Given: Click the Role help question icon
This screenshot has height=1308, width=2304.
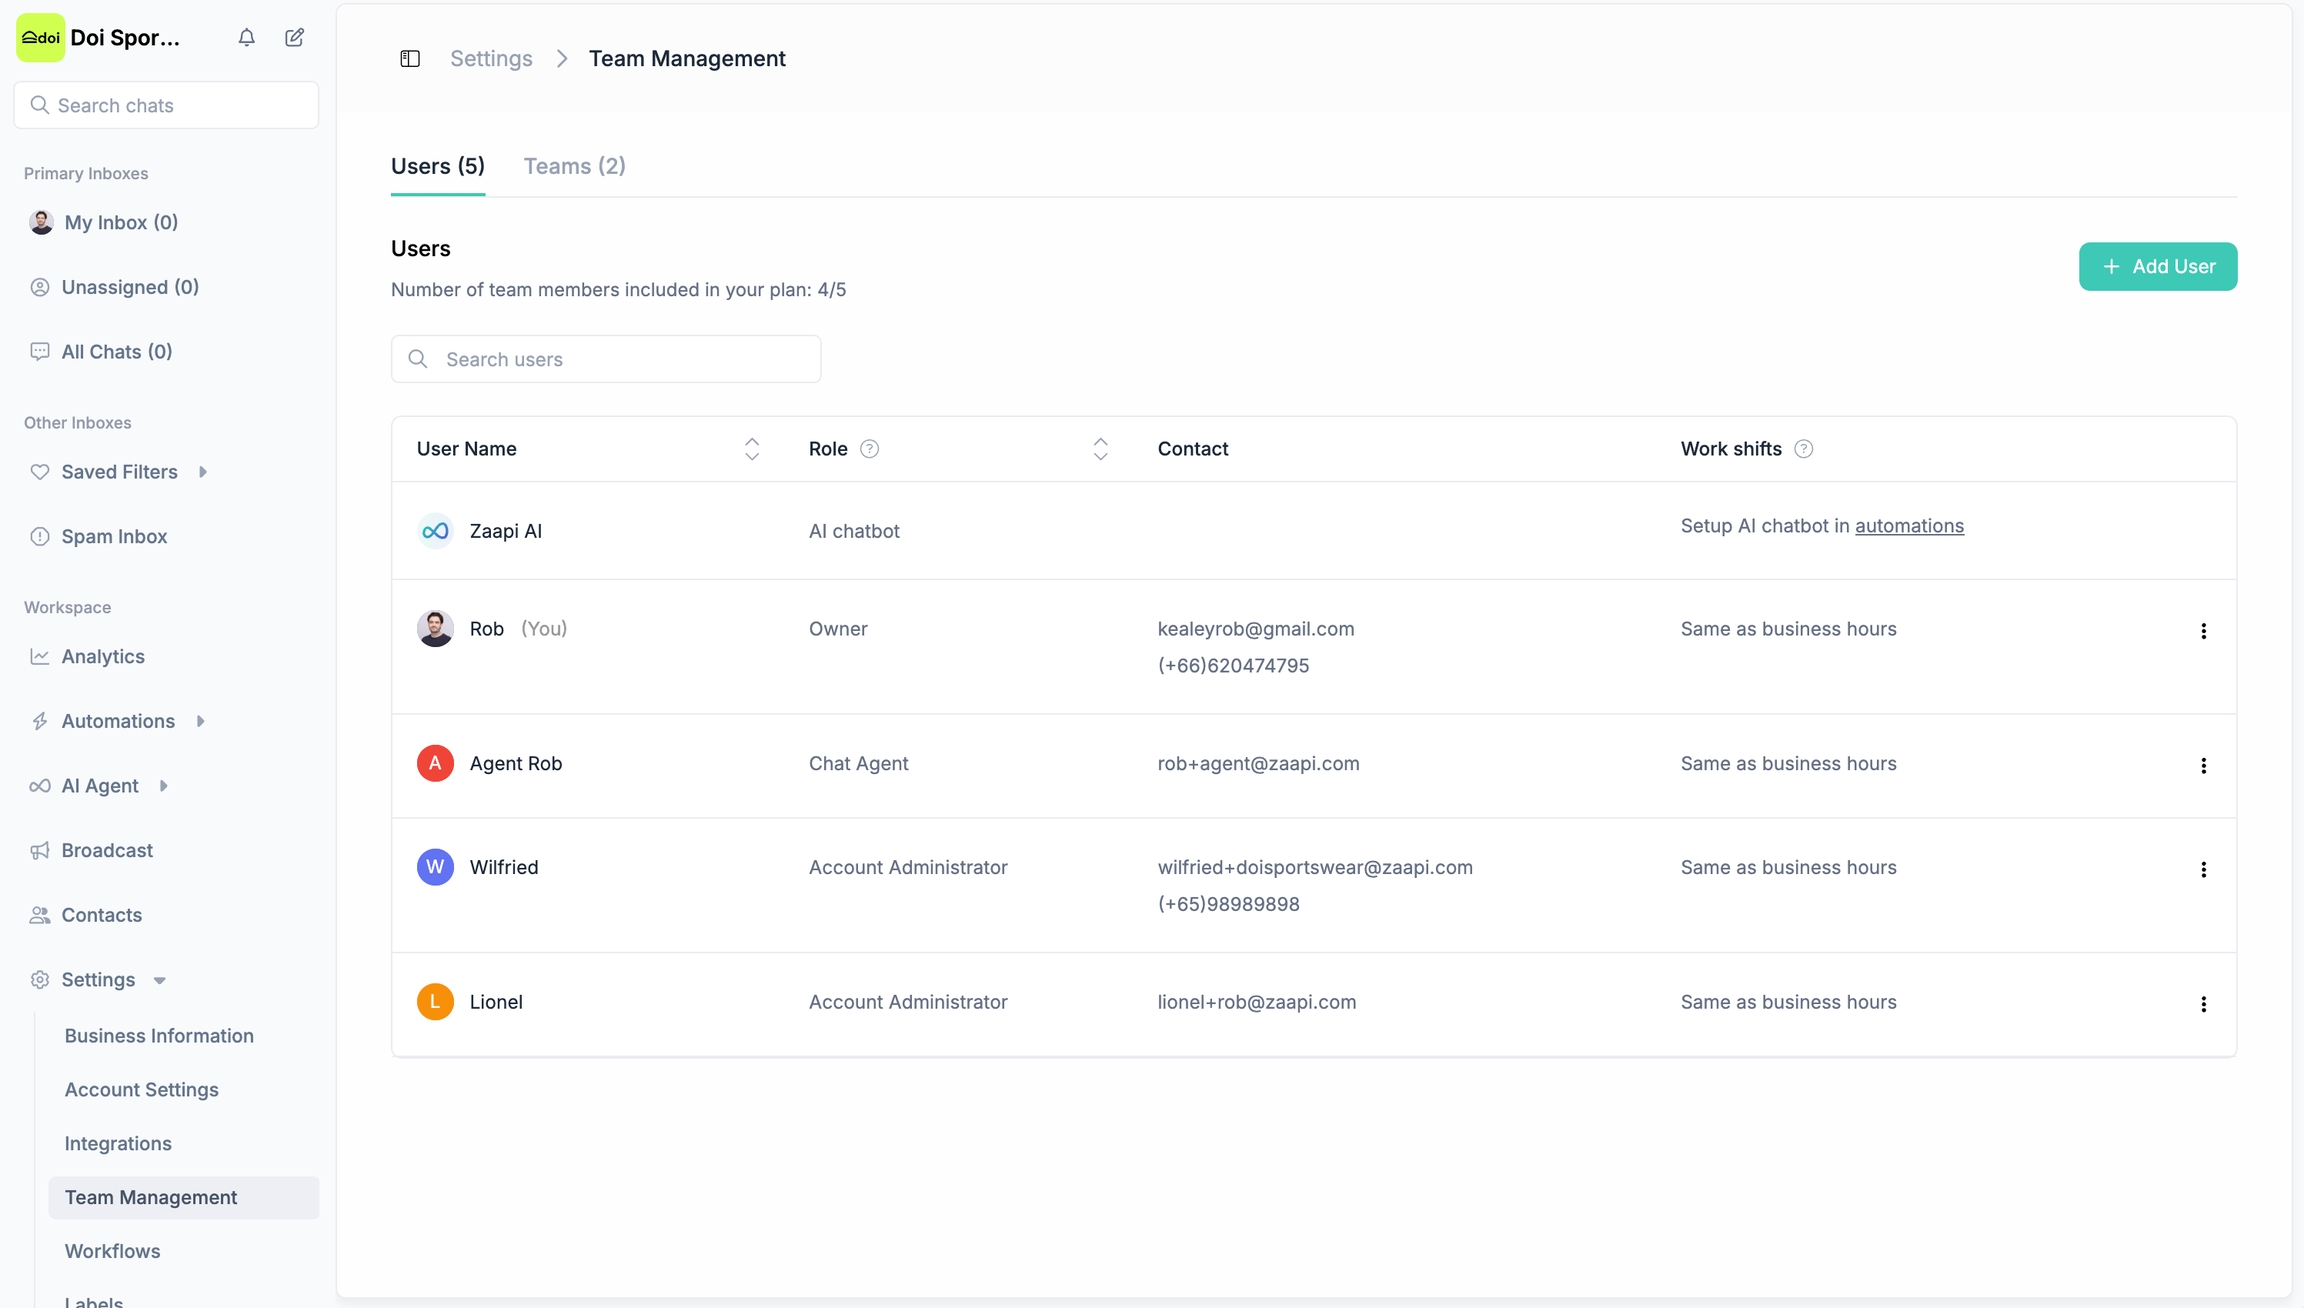Looking at the screenshot, I should 869,449.
